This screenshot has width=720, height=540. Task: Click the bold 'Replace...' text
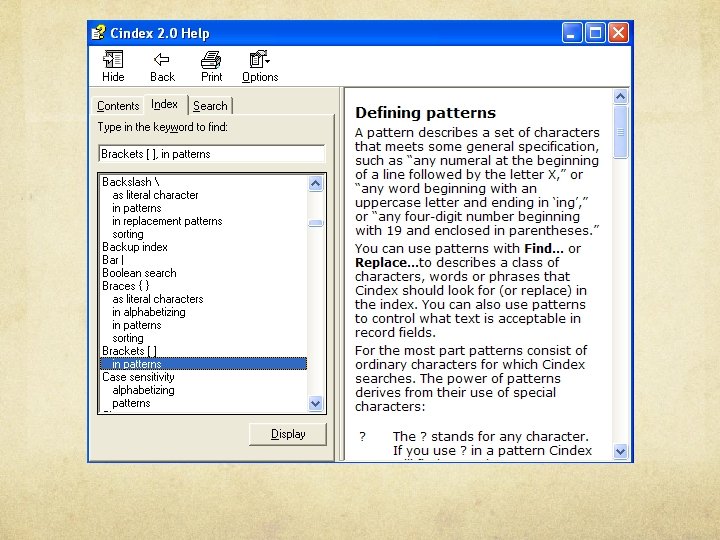[x=387, y=263]
